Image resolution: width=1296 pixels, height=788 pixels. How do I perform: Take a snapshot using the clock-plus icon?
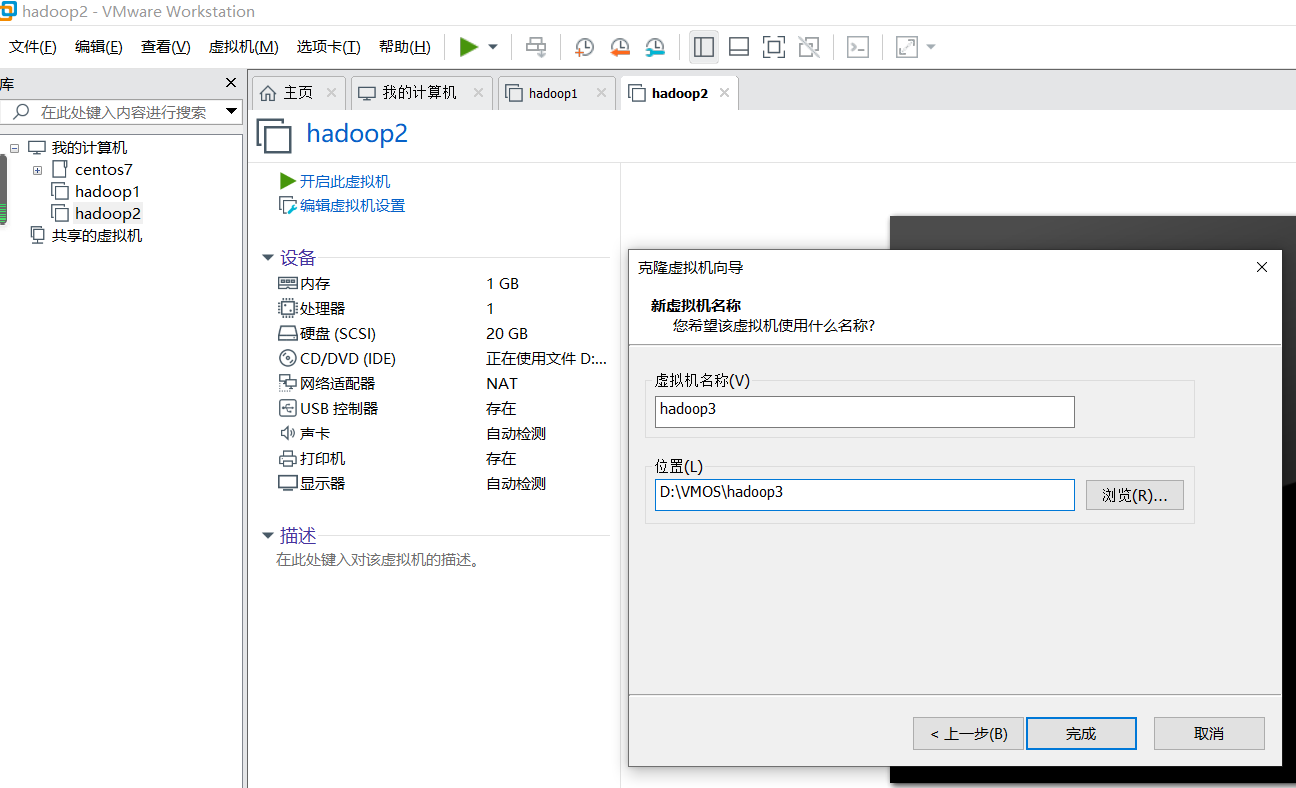coord(584,47)
